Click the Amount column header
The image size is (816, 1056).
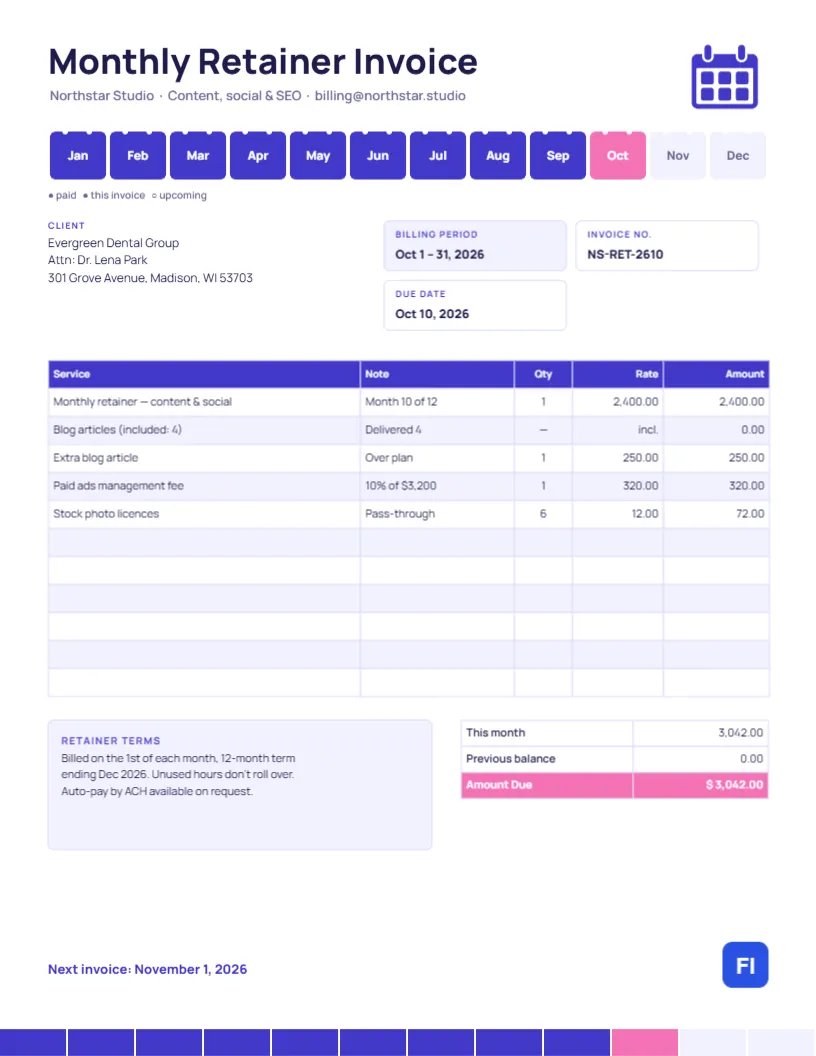click(716, 374)
